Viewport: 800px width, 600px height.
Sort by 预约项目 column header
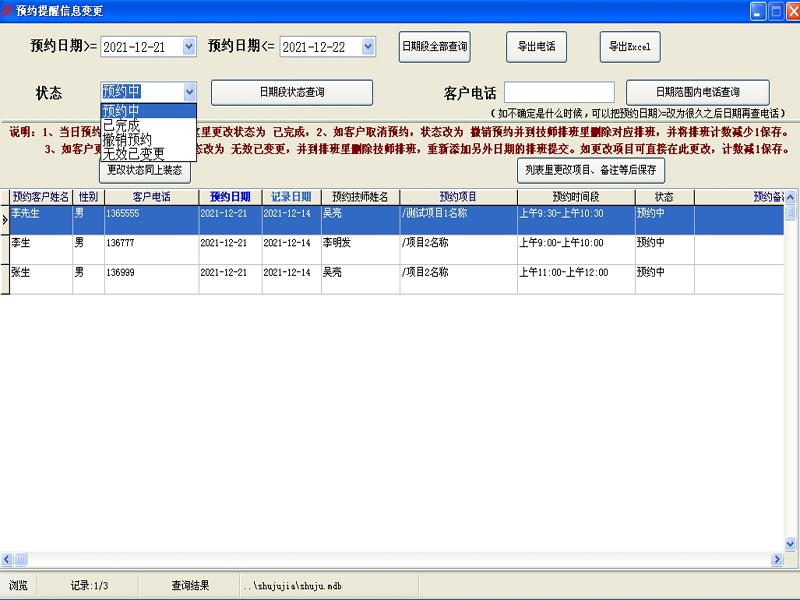458,197
